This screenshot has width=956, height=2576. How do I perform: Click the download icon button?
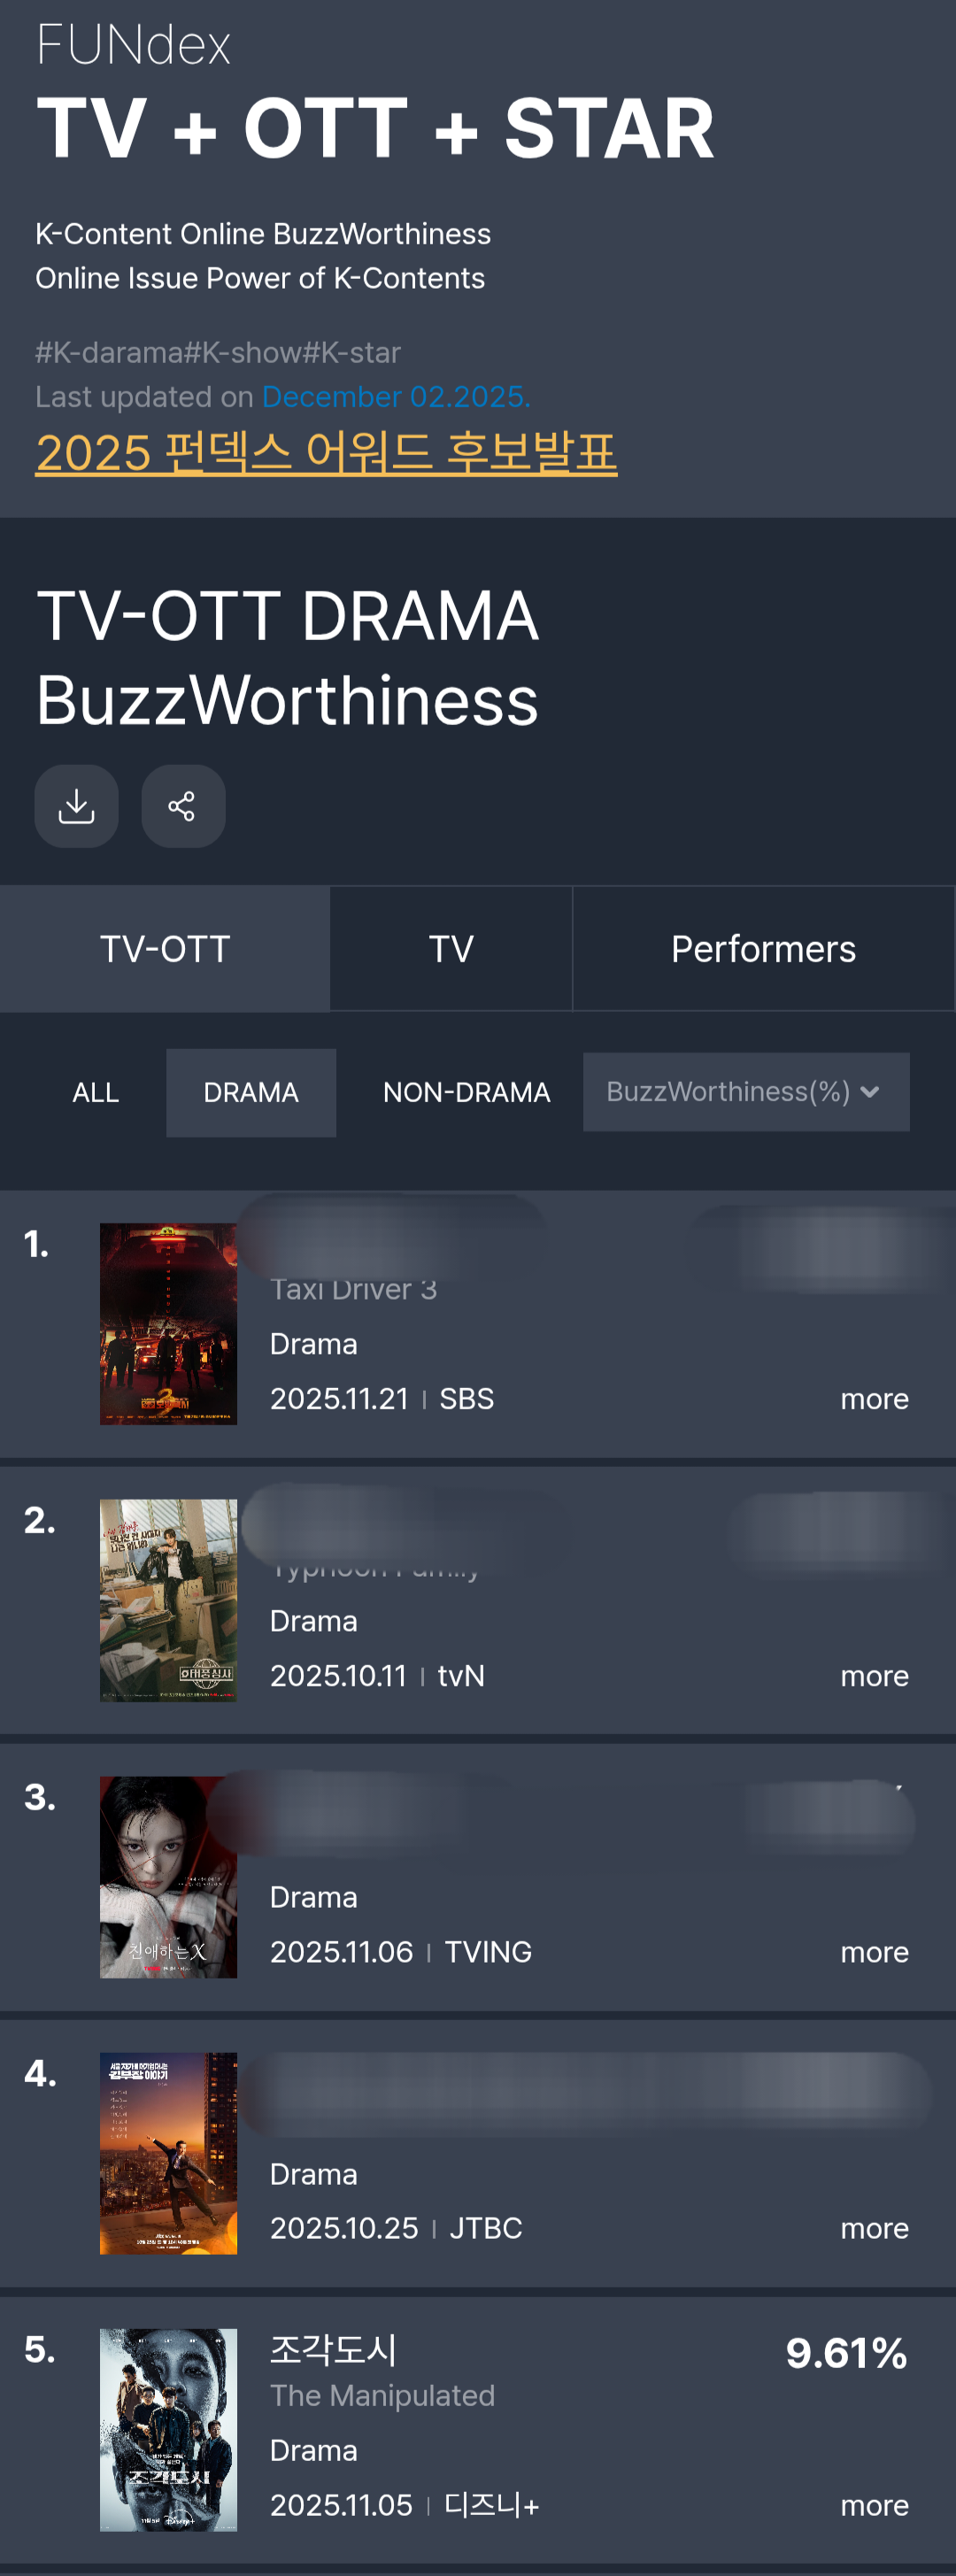76,806
